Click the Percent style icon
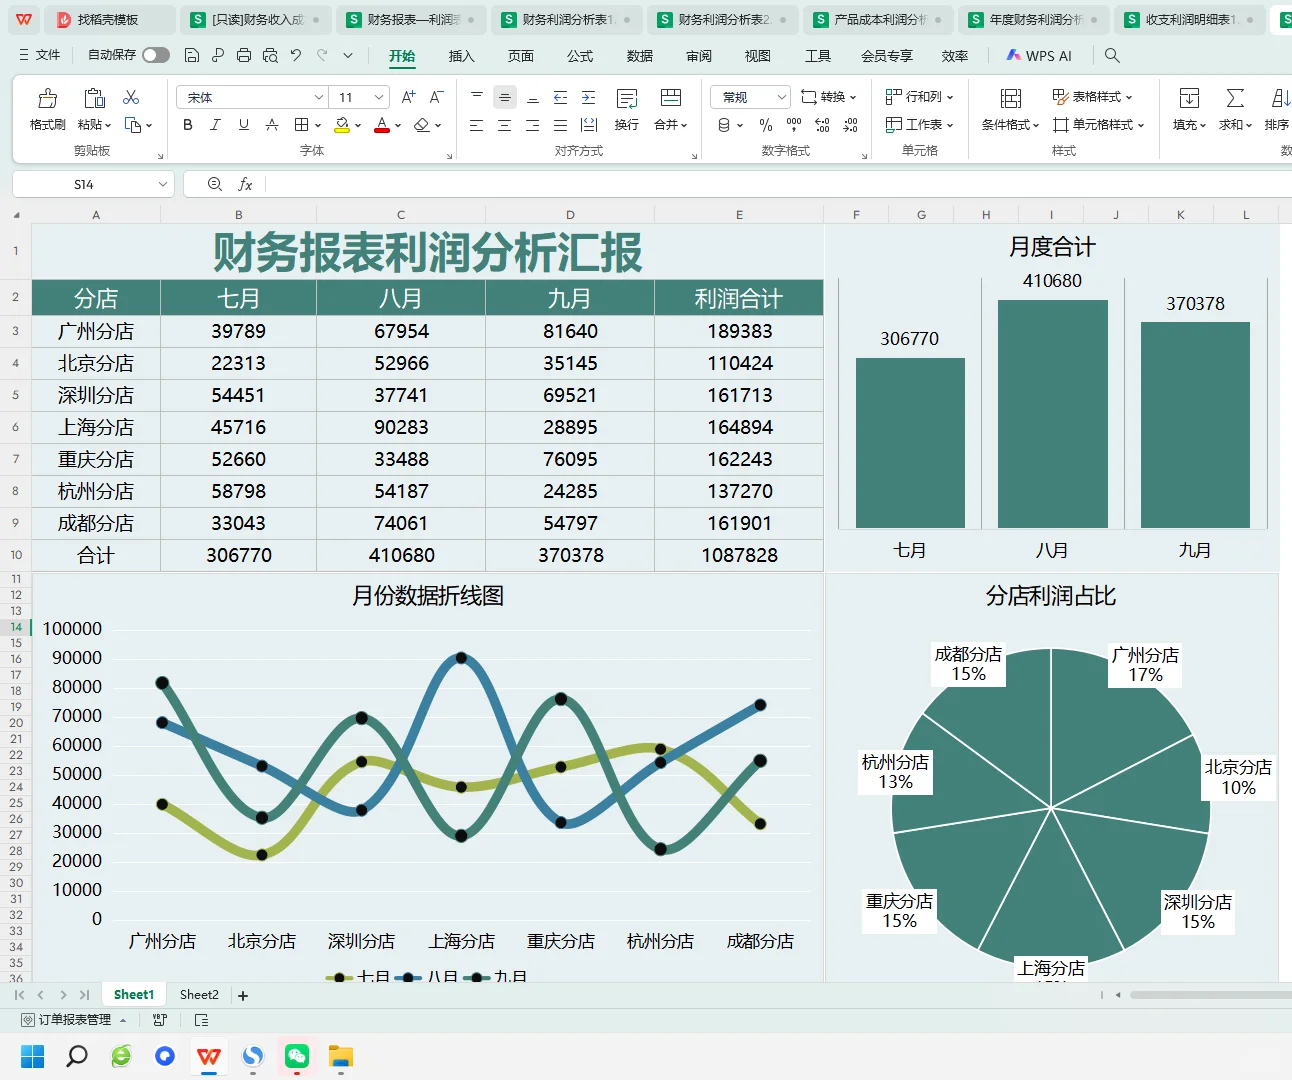This screenshot has height=1080, width=1292. [766, 125]
